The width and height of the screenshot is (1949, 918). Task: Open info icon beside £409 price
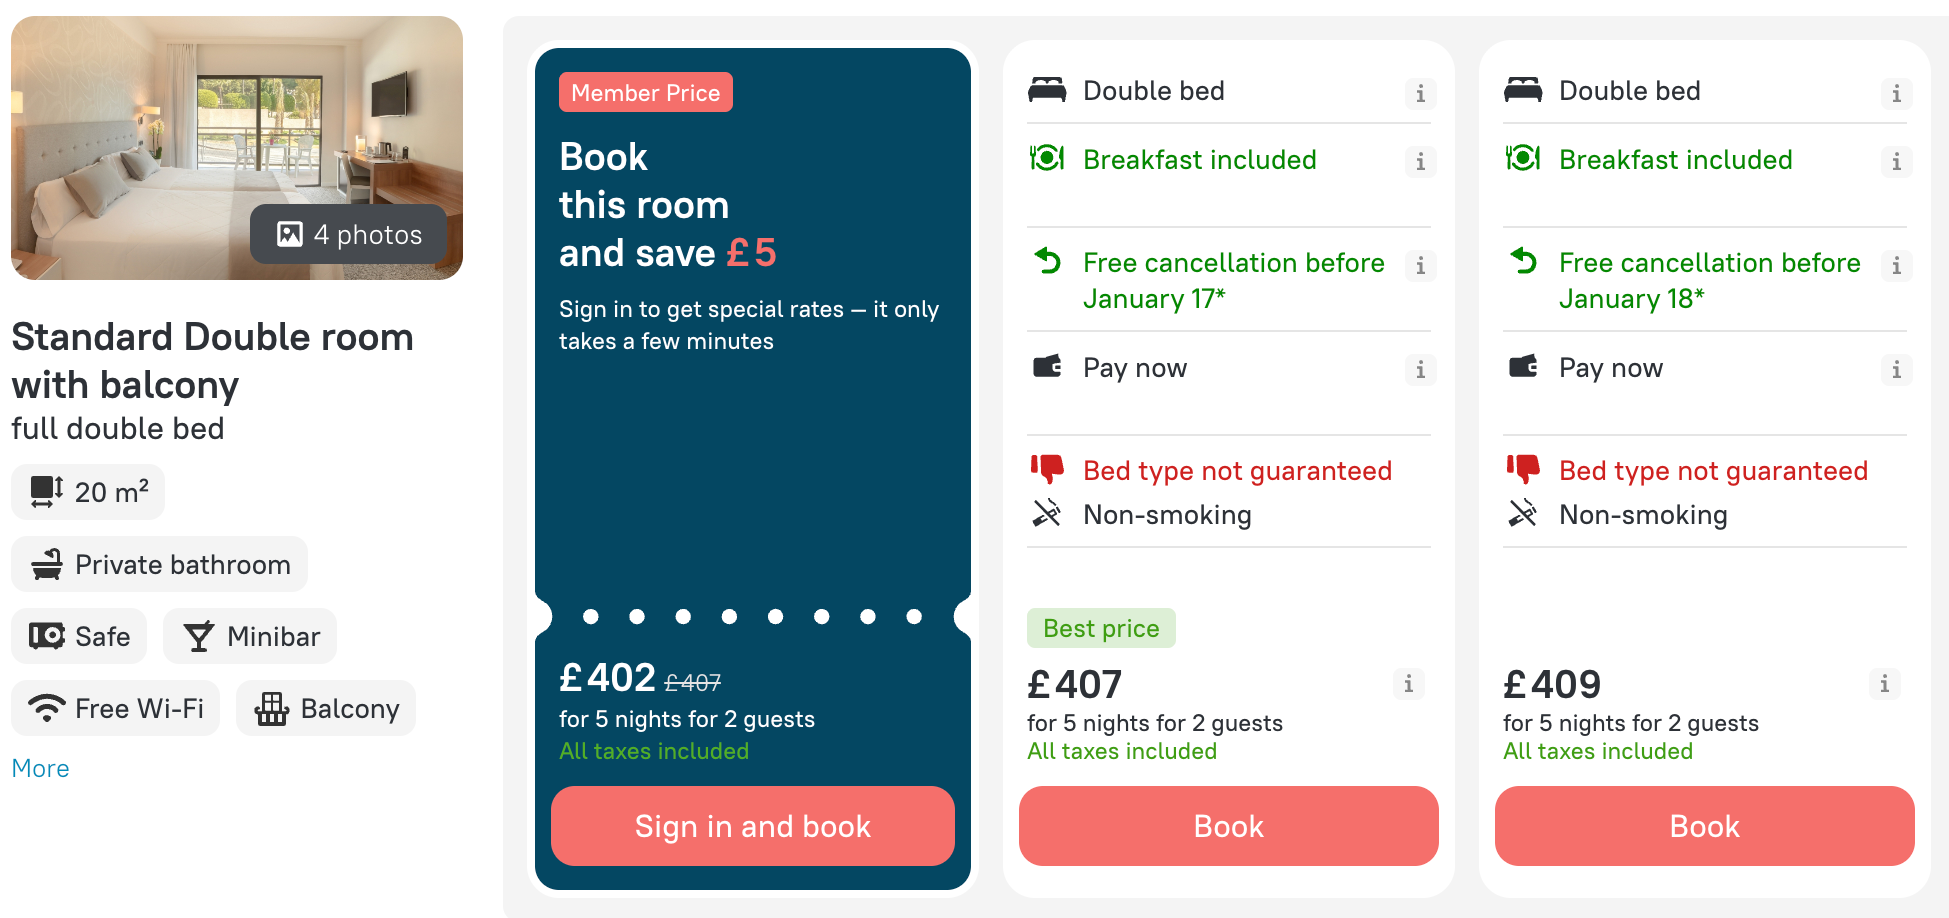coord(1884,684)
